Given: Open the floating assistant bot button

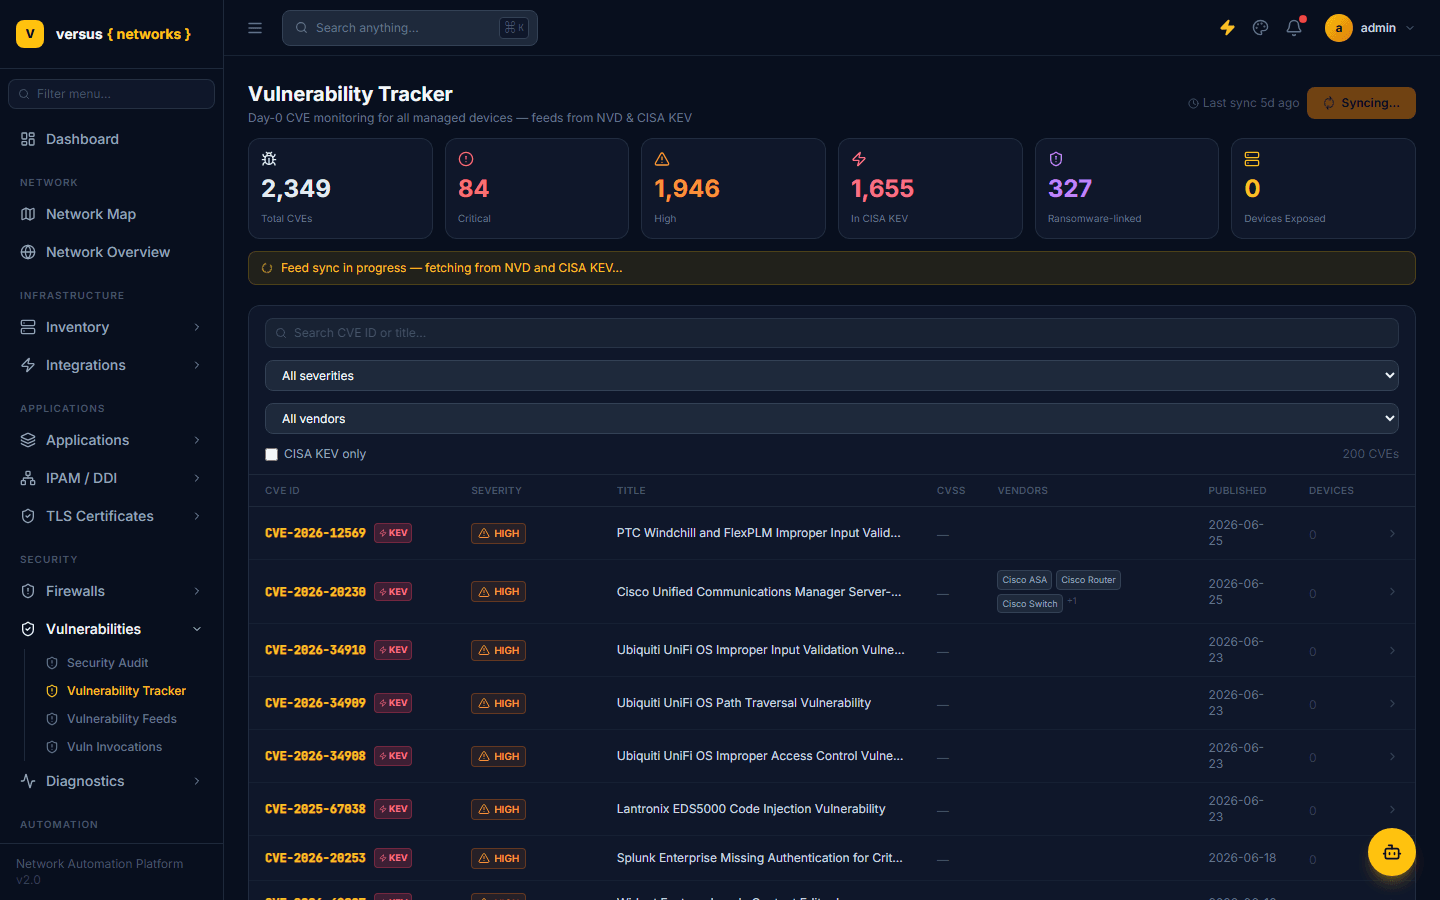Looking at the screenshot, I should [1392, 852].
